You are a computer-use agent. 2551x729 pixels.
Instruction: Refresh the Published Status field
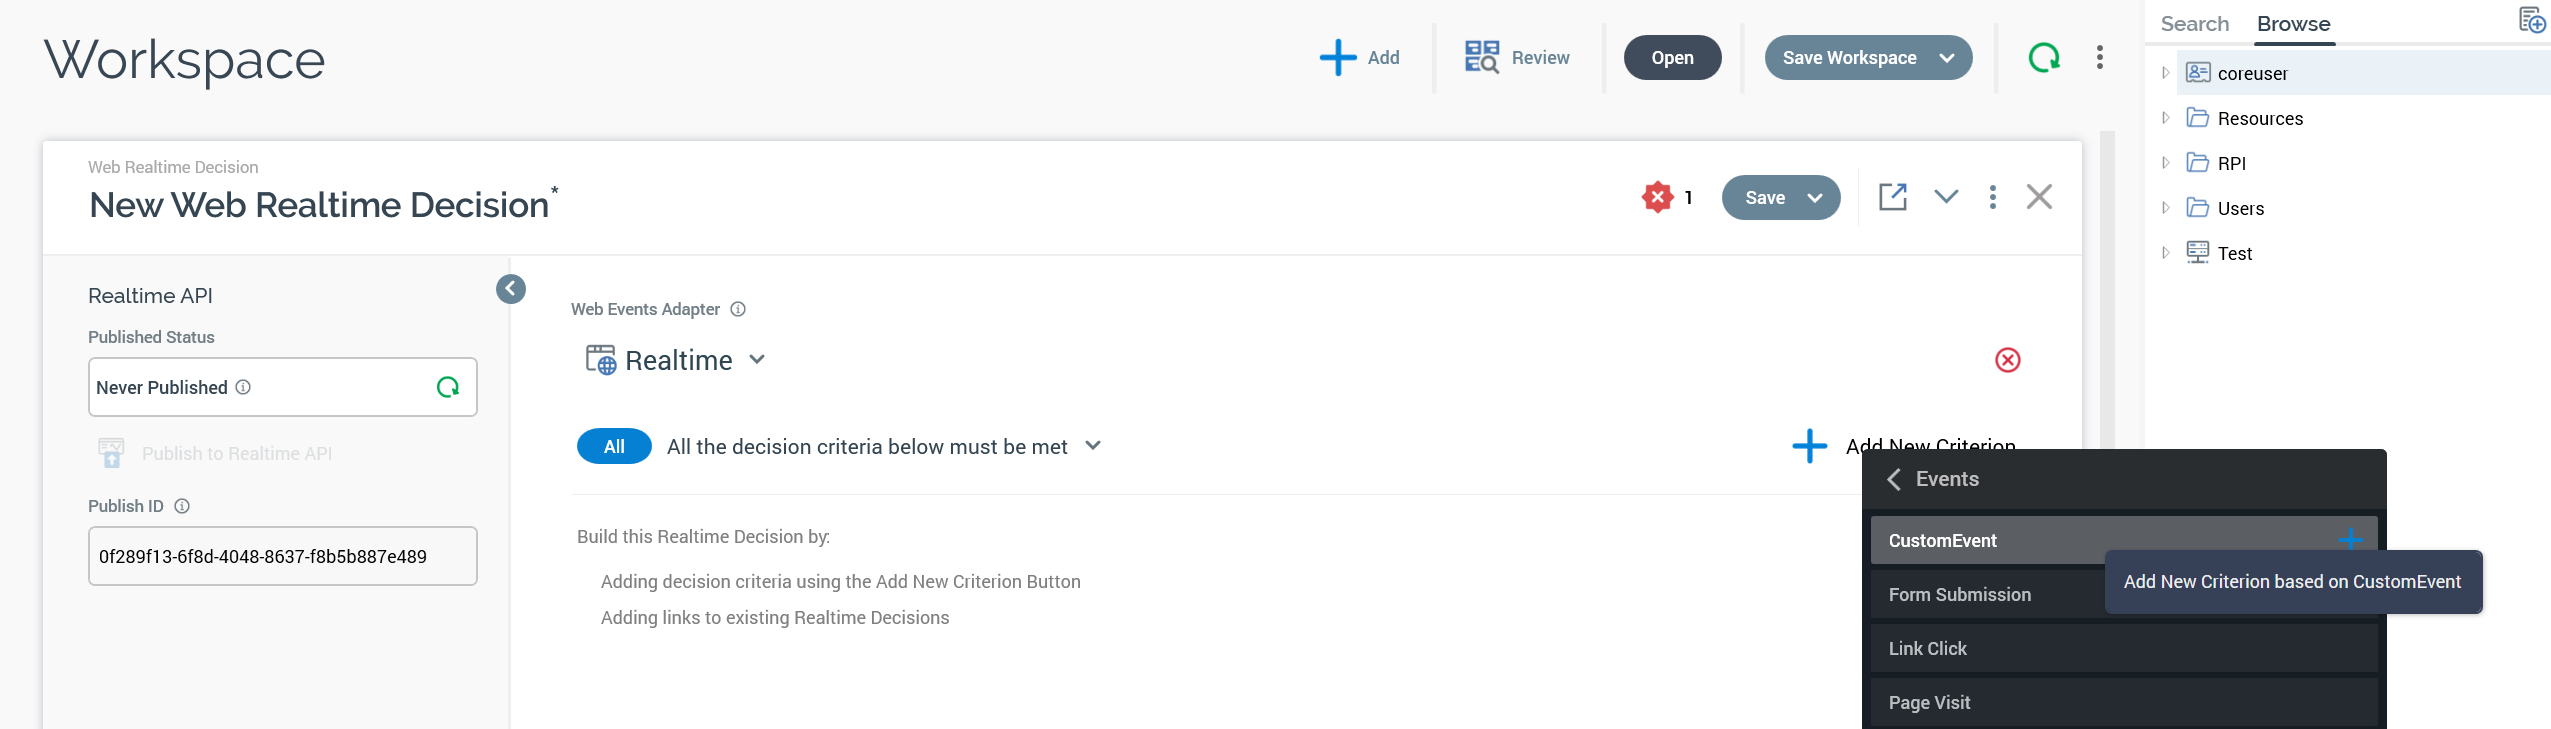(448, 387)
